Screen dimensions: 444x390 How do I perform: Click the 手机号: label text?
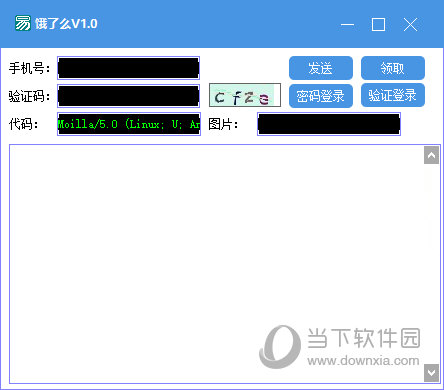[29, 68]
